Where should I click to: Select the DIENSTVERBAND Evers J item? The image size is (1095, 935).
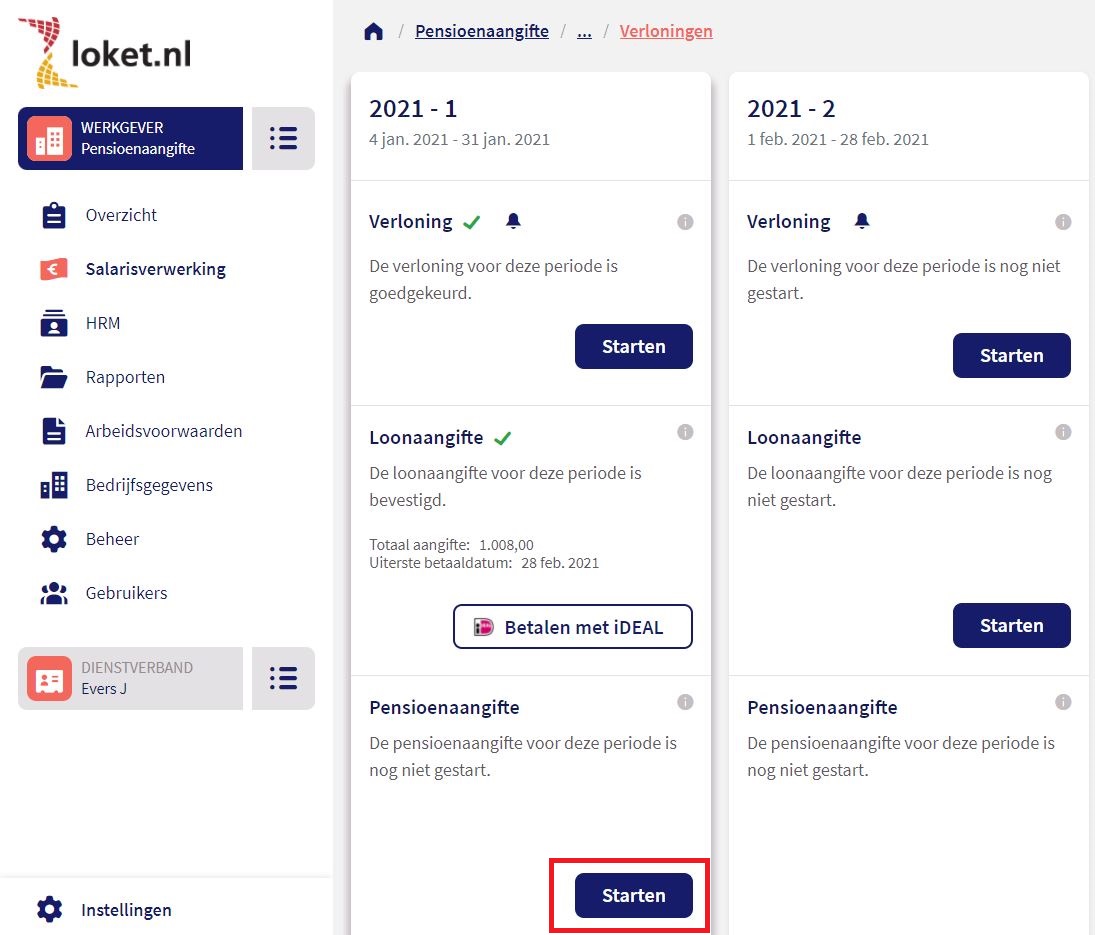130,678
